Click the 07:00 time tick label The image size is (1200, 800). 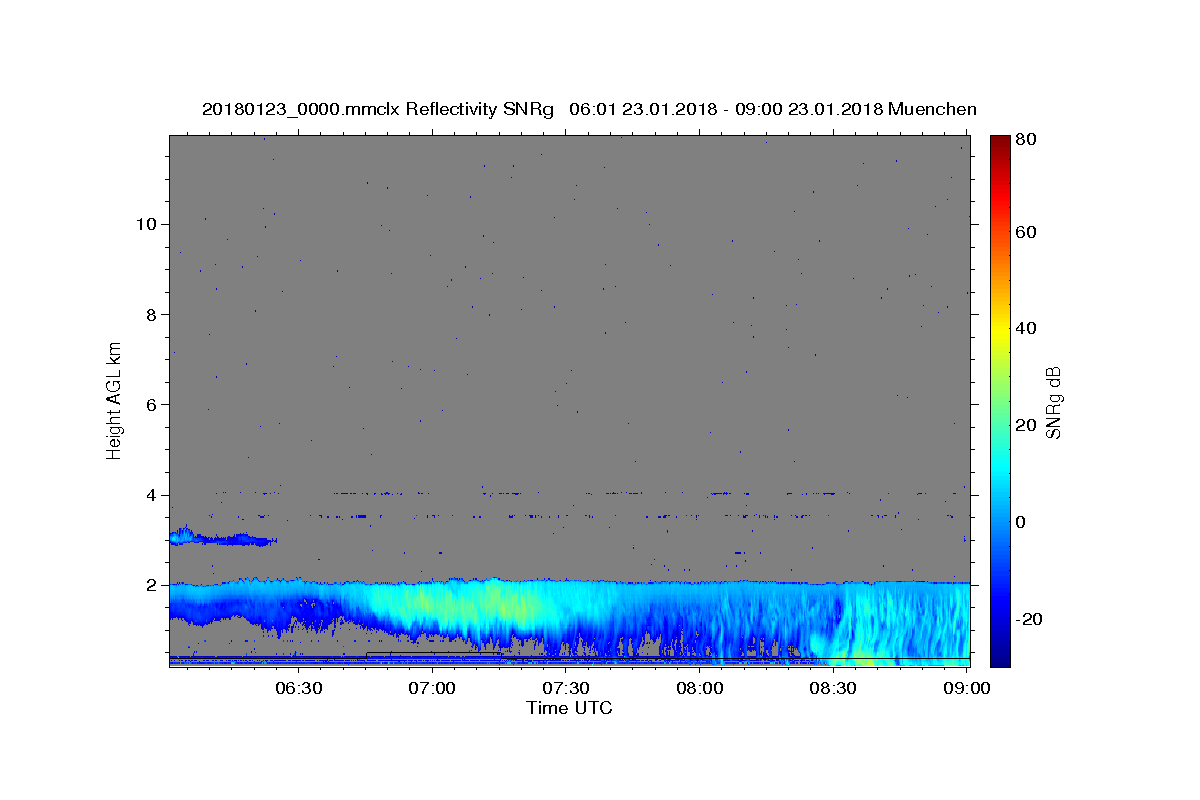[x=432, y=688]
